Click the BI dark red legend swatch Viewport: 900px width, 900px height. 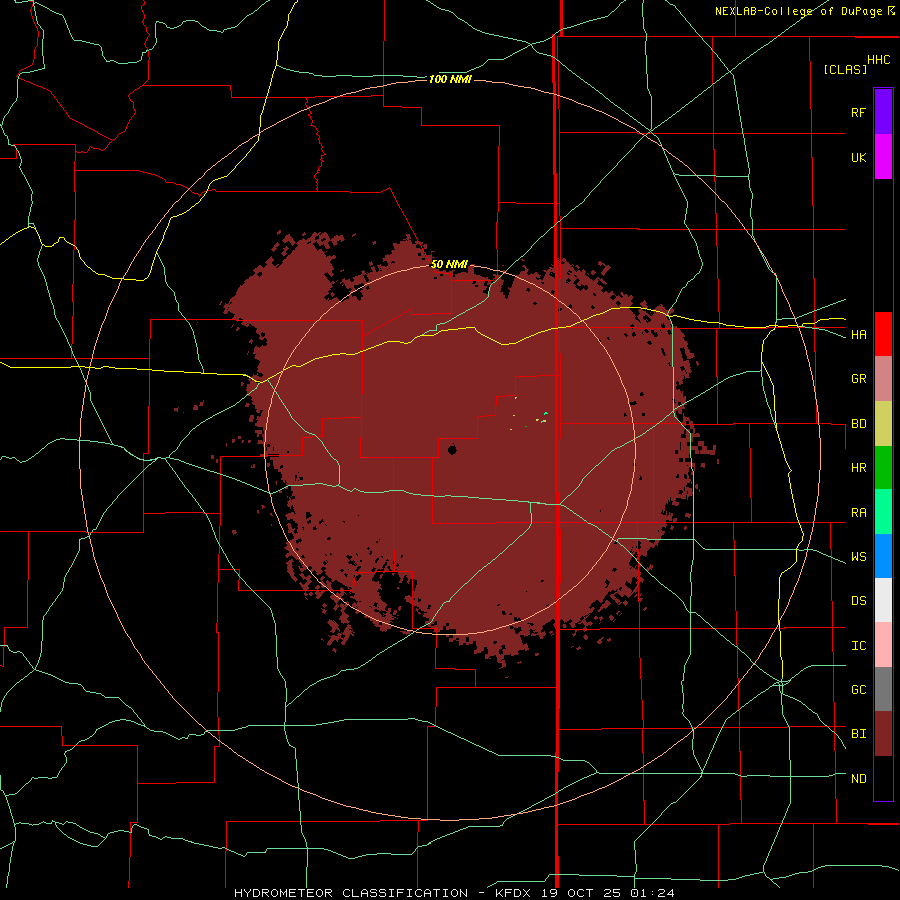[883, 734]
